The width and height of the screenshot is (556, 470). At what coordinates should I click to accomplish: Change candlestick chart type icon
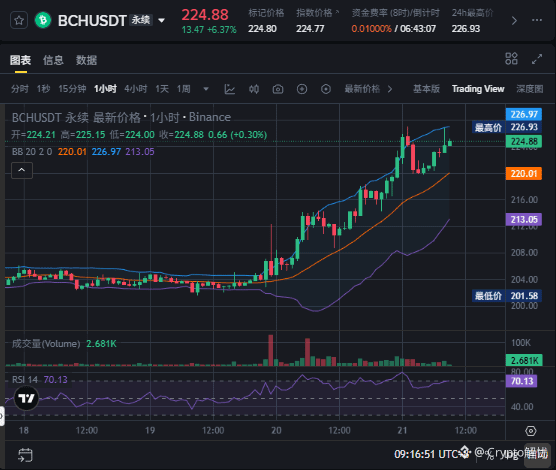coord(254,89)
